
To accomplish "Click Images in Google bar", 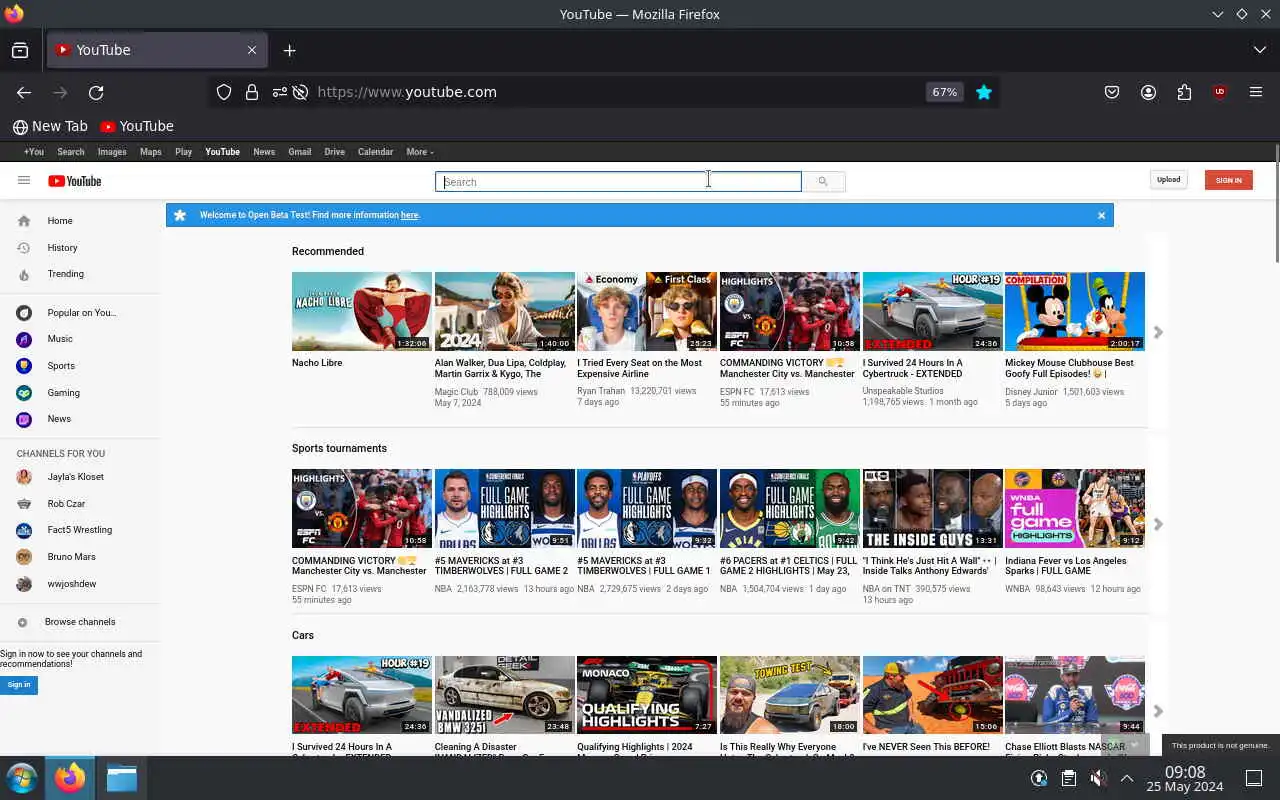I will (x=112, y=152).
